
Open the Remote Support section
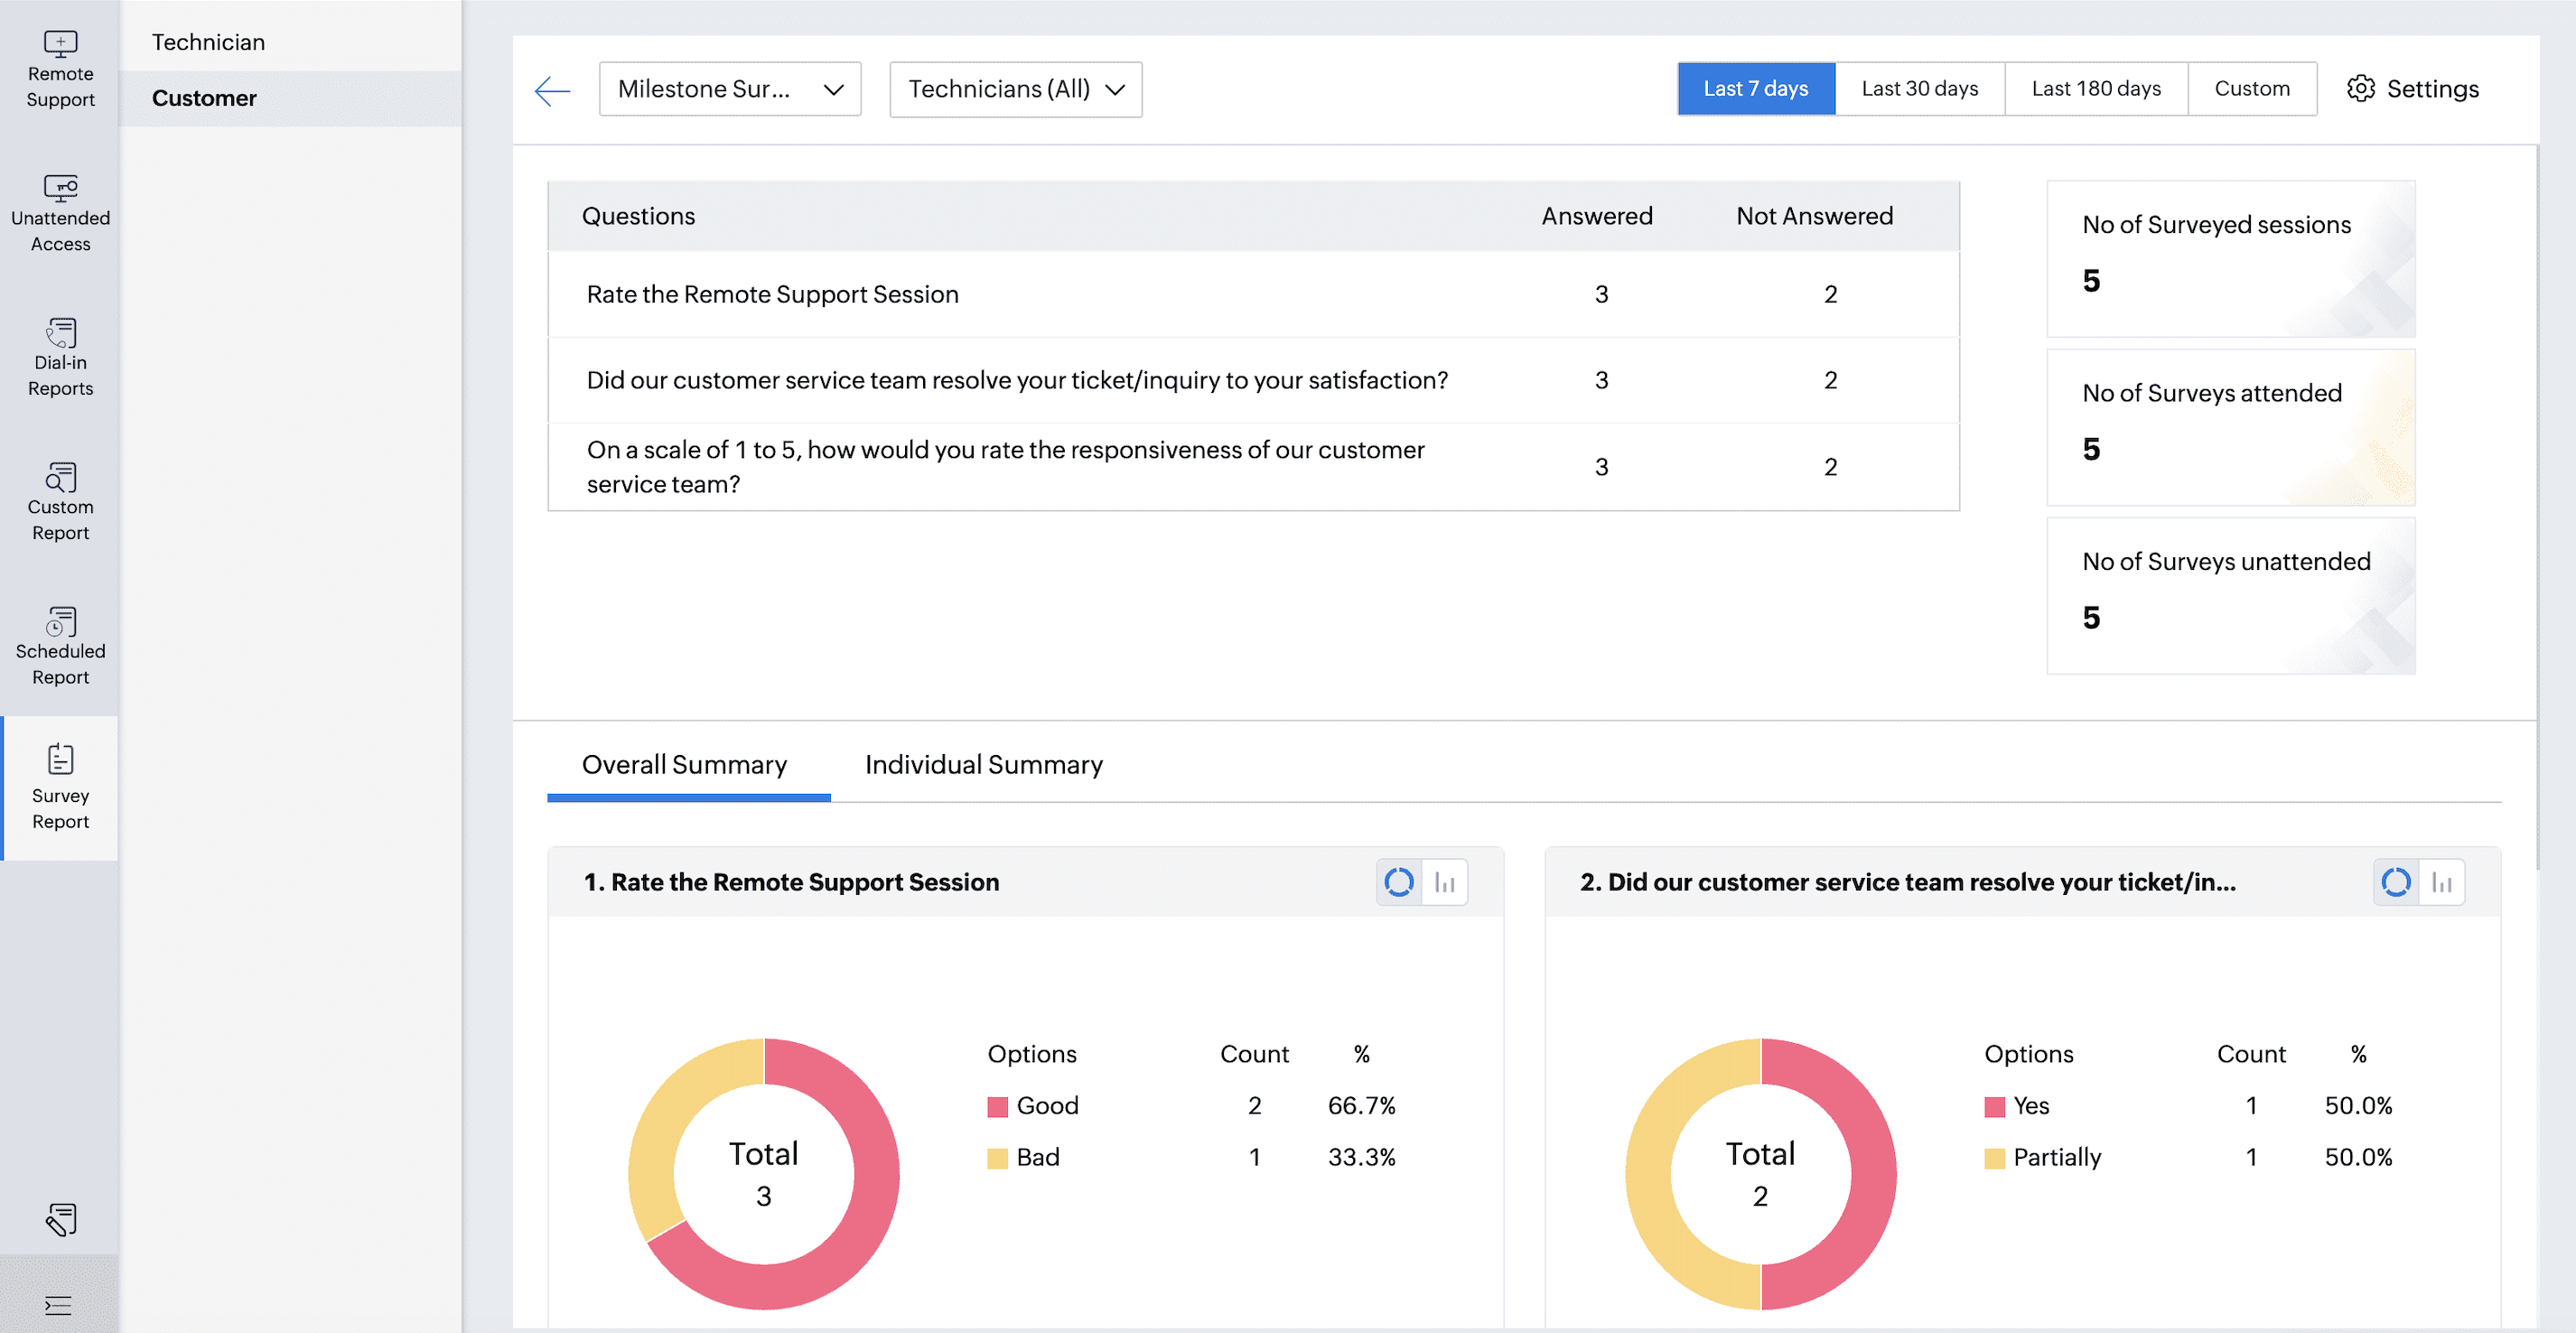click(x=60, y=68)
